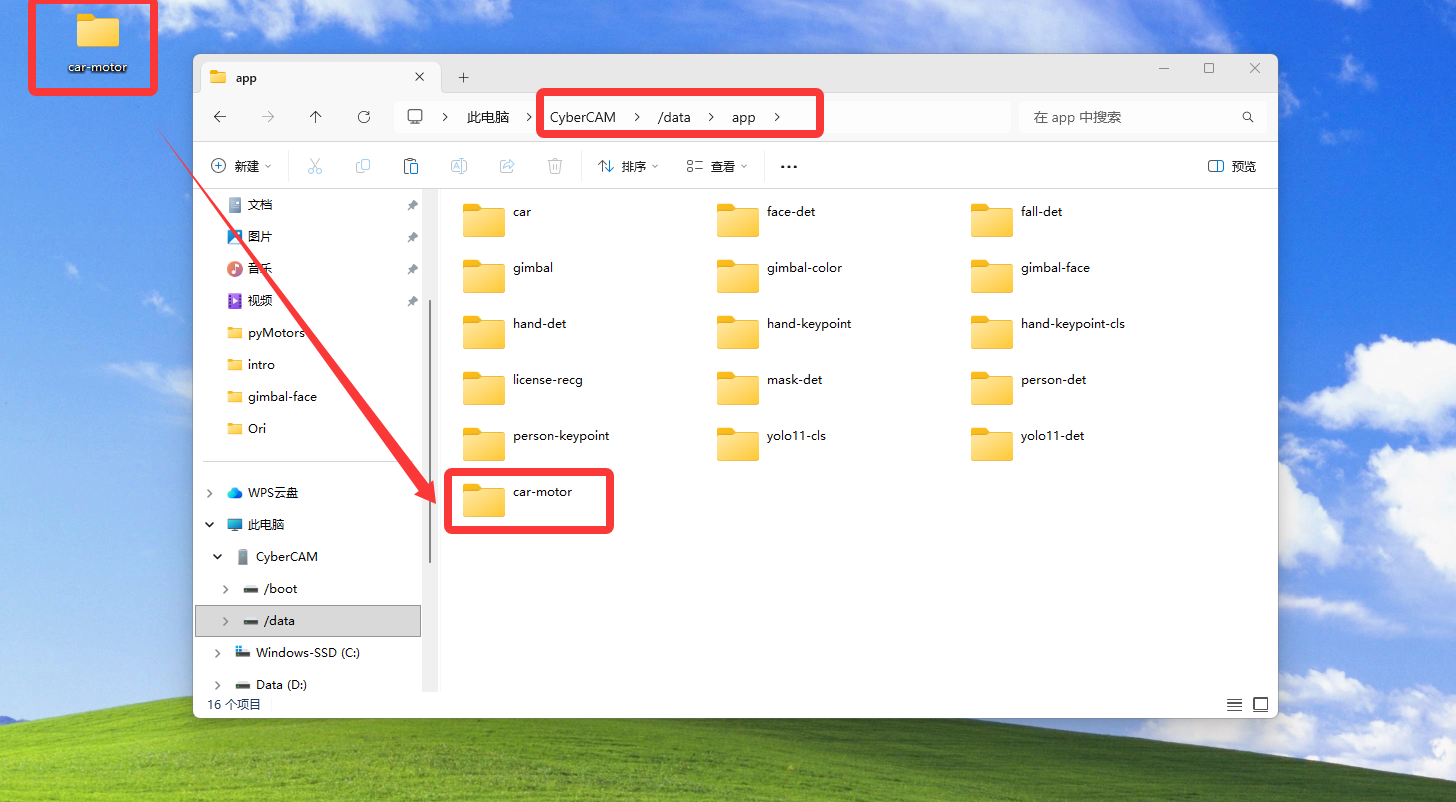1456x802 pixels.
Task: Click the magnifier icon in the search box
Action: [1248, 117]
